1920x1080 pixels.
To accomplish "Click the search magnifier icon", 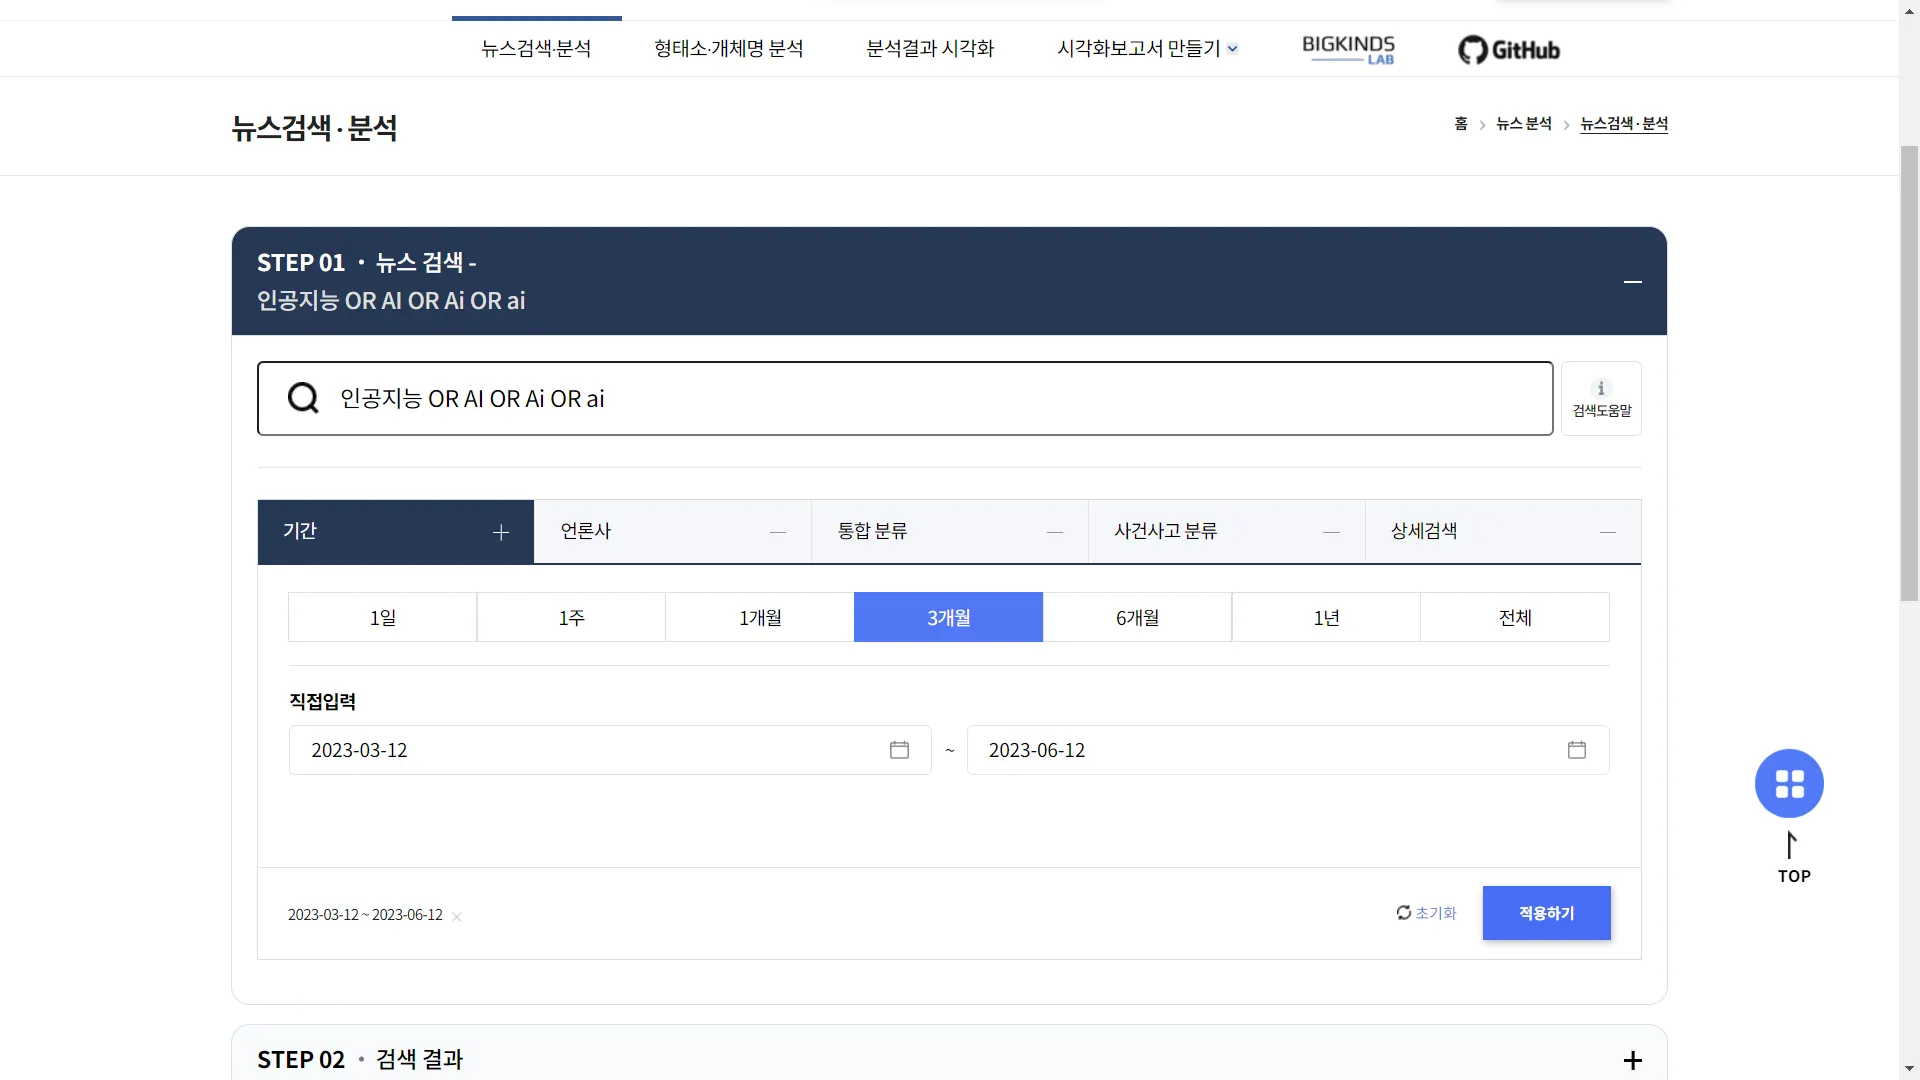I will click(303, 398).
